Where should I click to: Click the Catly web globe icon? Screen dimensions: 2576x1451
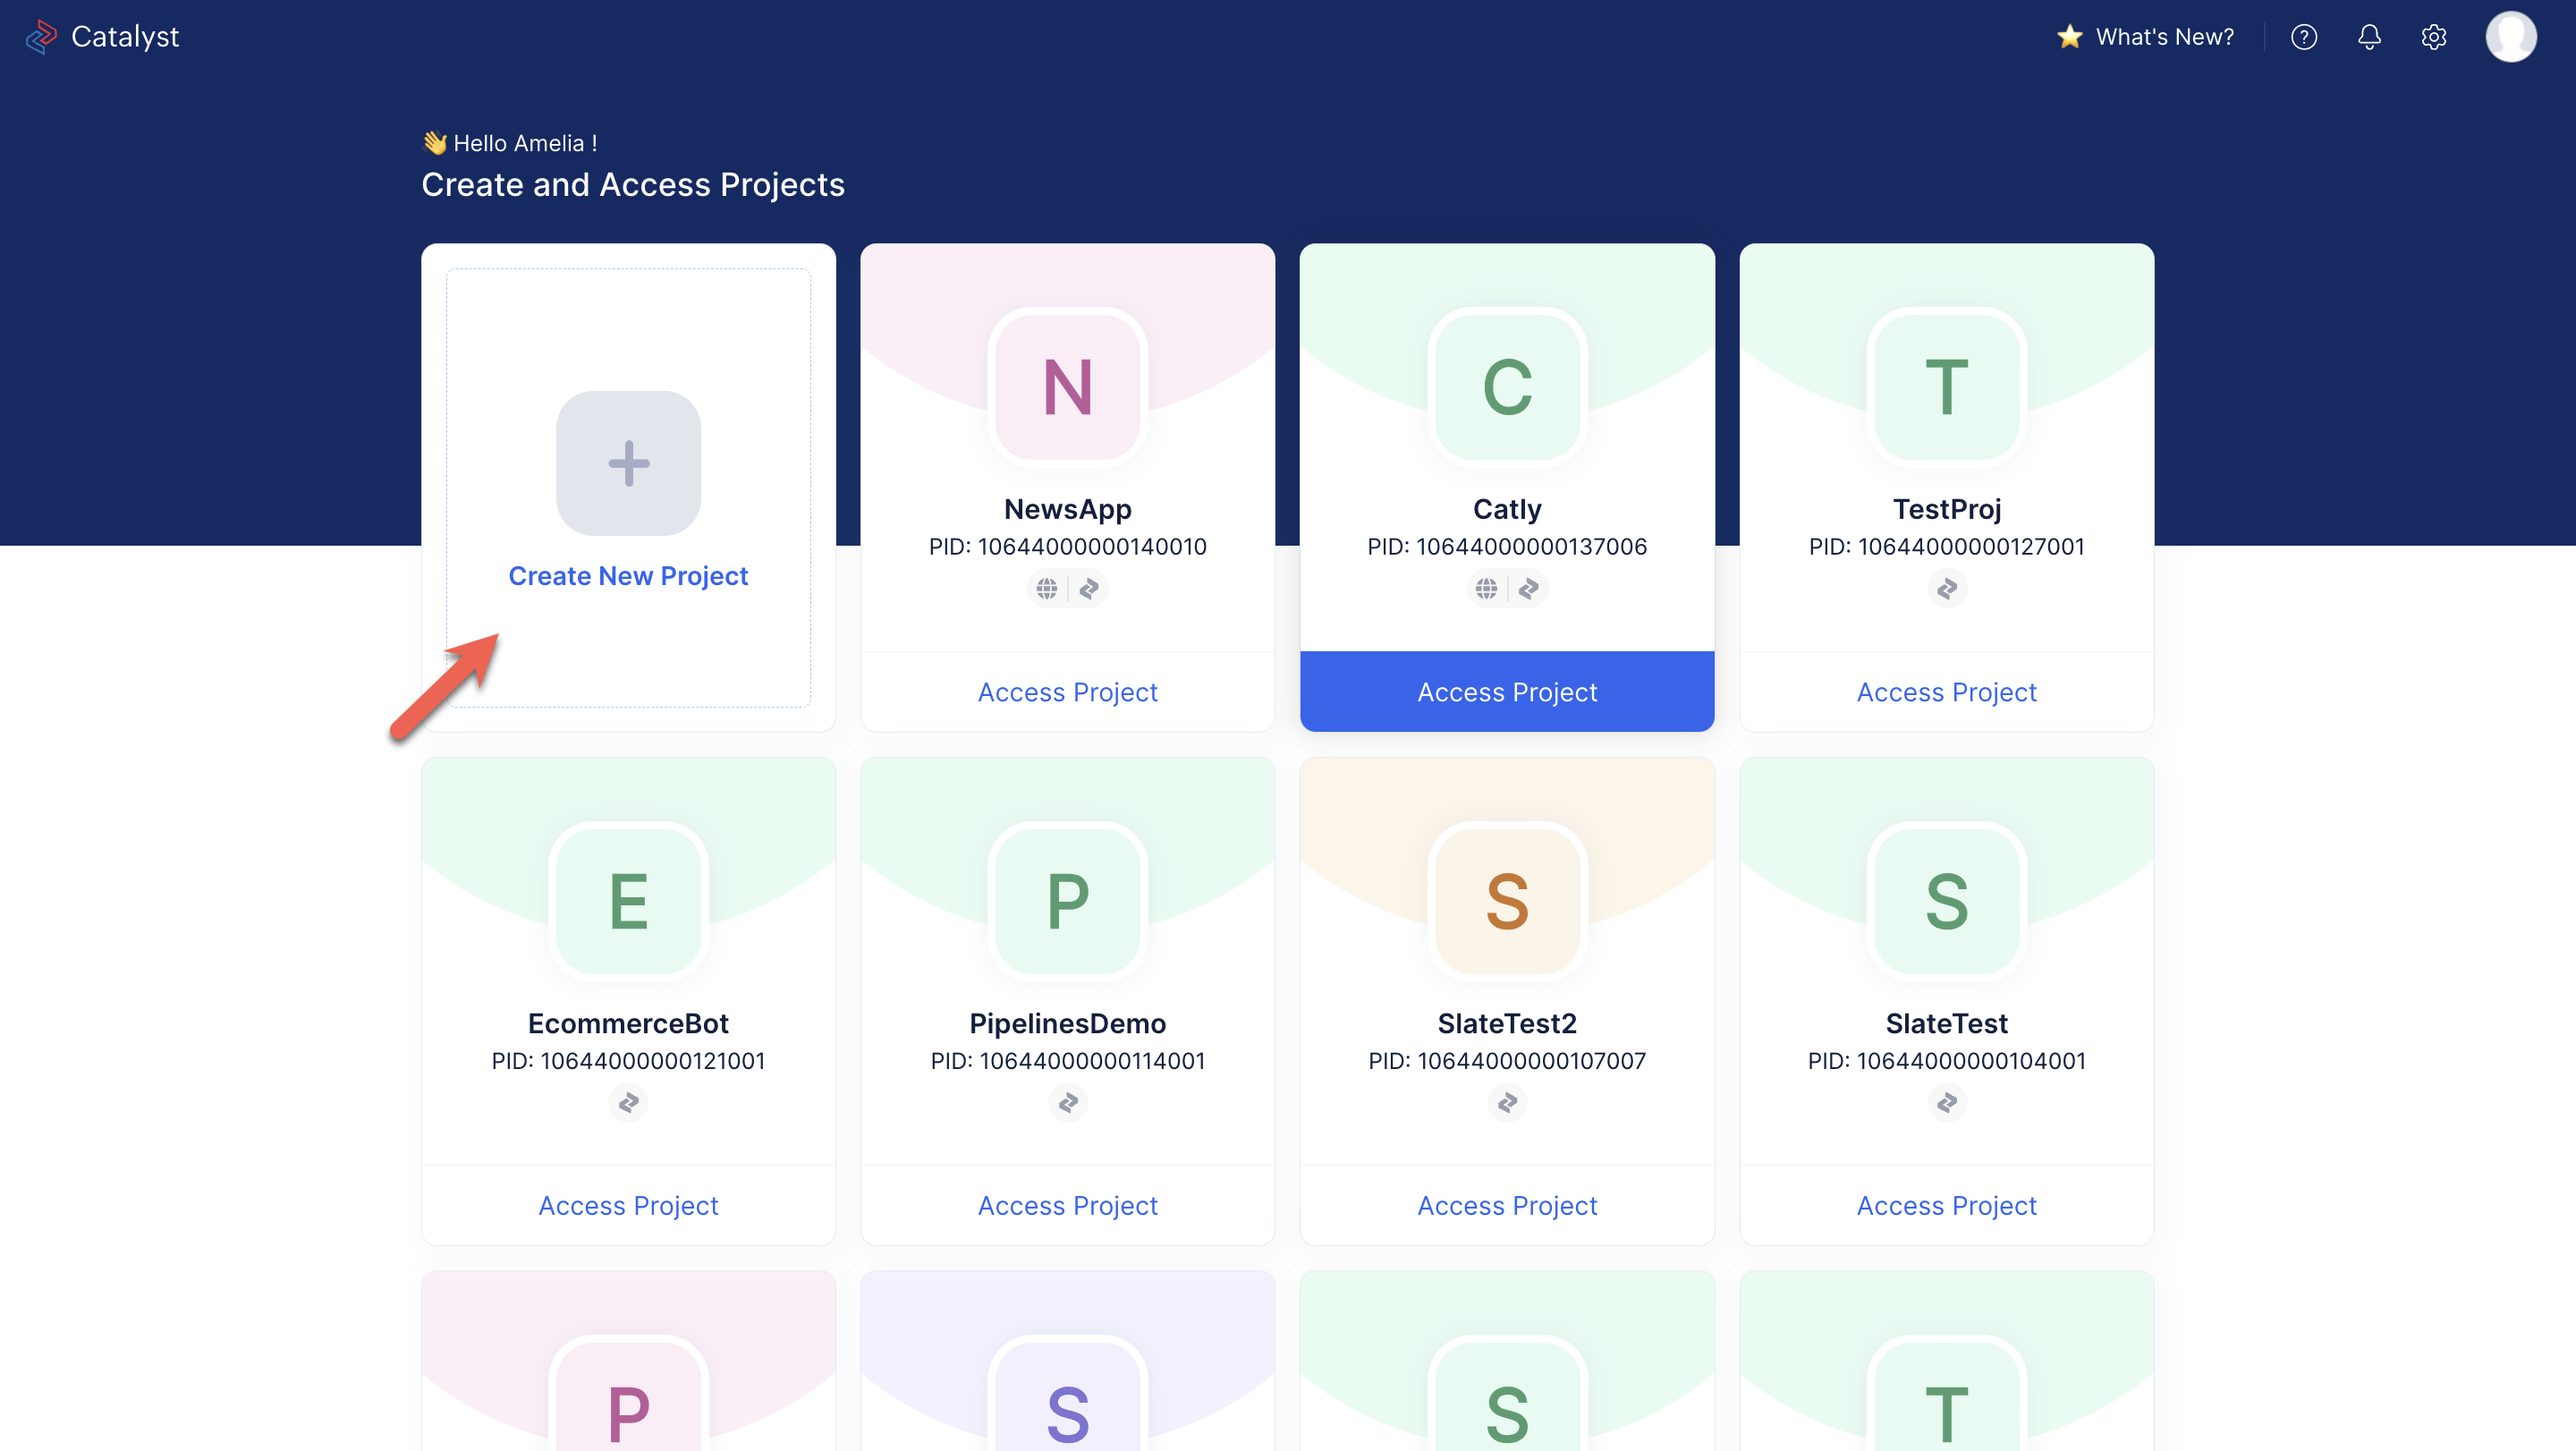pos(1487,589)
